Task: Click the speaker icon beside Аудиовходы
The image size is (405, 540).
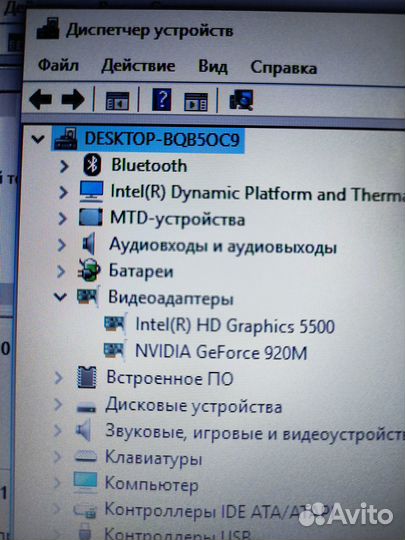Action: tap(89, 244)
